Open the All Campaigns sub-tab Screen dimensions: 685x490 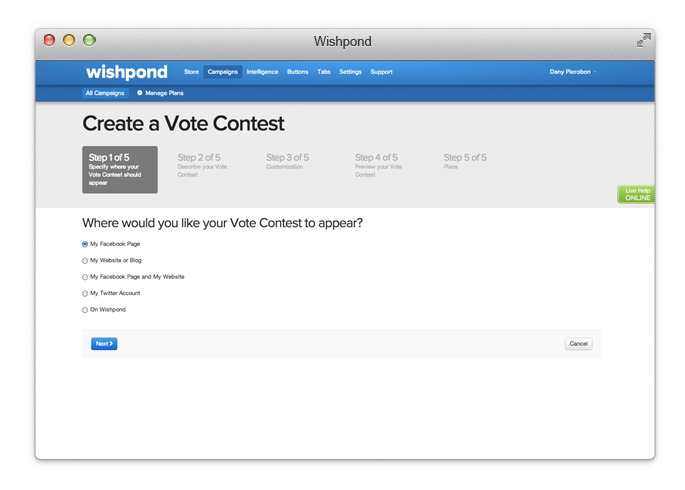tap(105, 93)
